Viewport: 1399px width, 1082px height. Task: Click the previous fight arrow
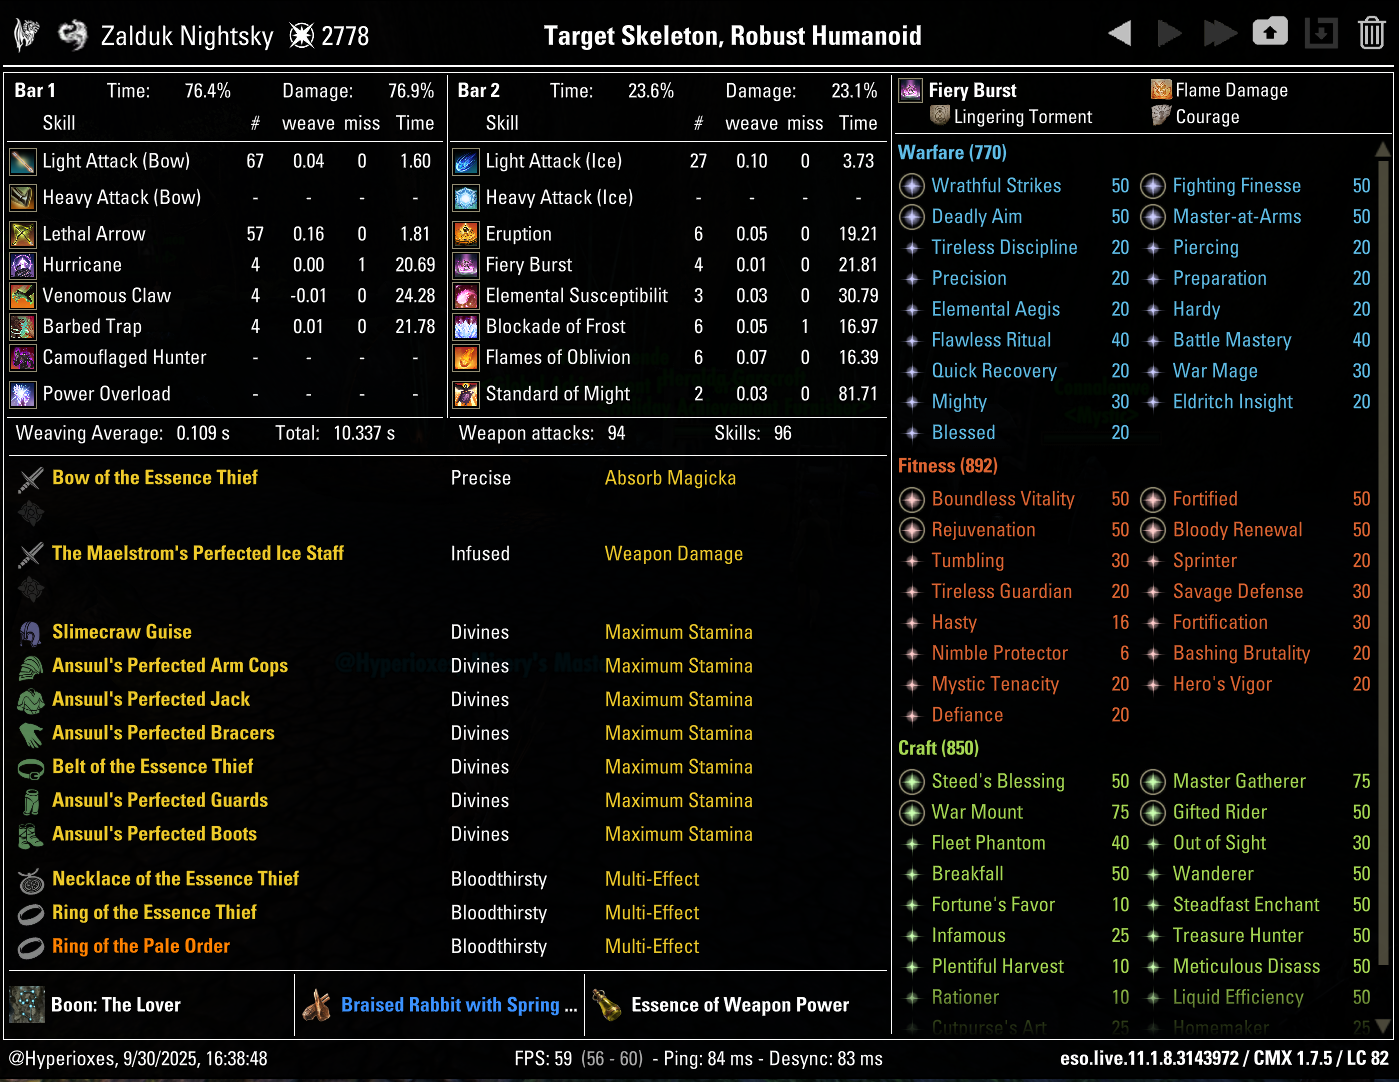click(x=1120, y=34)
